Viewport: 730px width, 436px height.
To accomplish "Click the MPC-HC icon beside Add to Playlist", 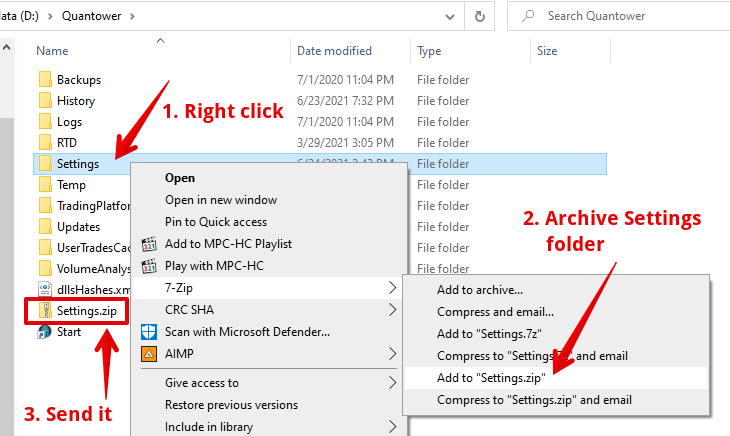I will tap(149, 244).
